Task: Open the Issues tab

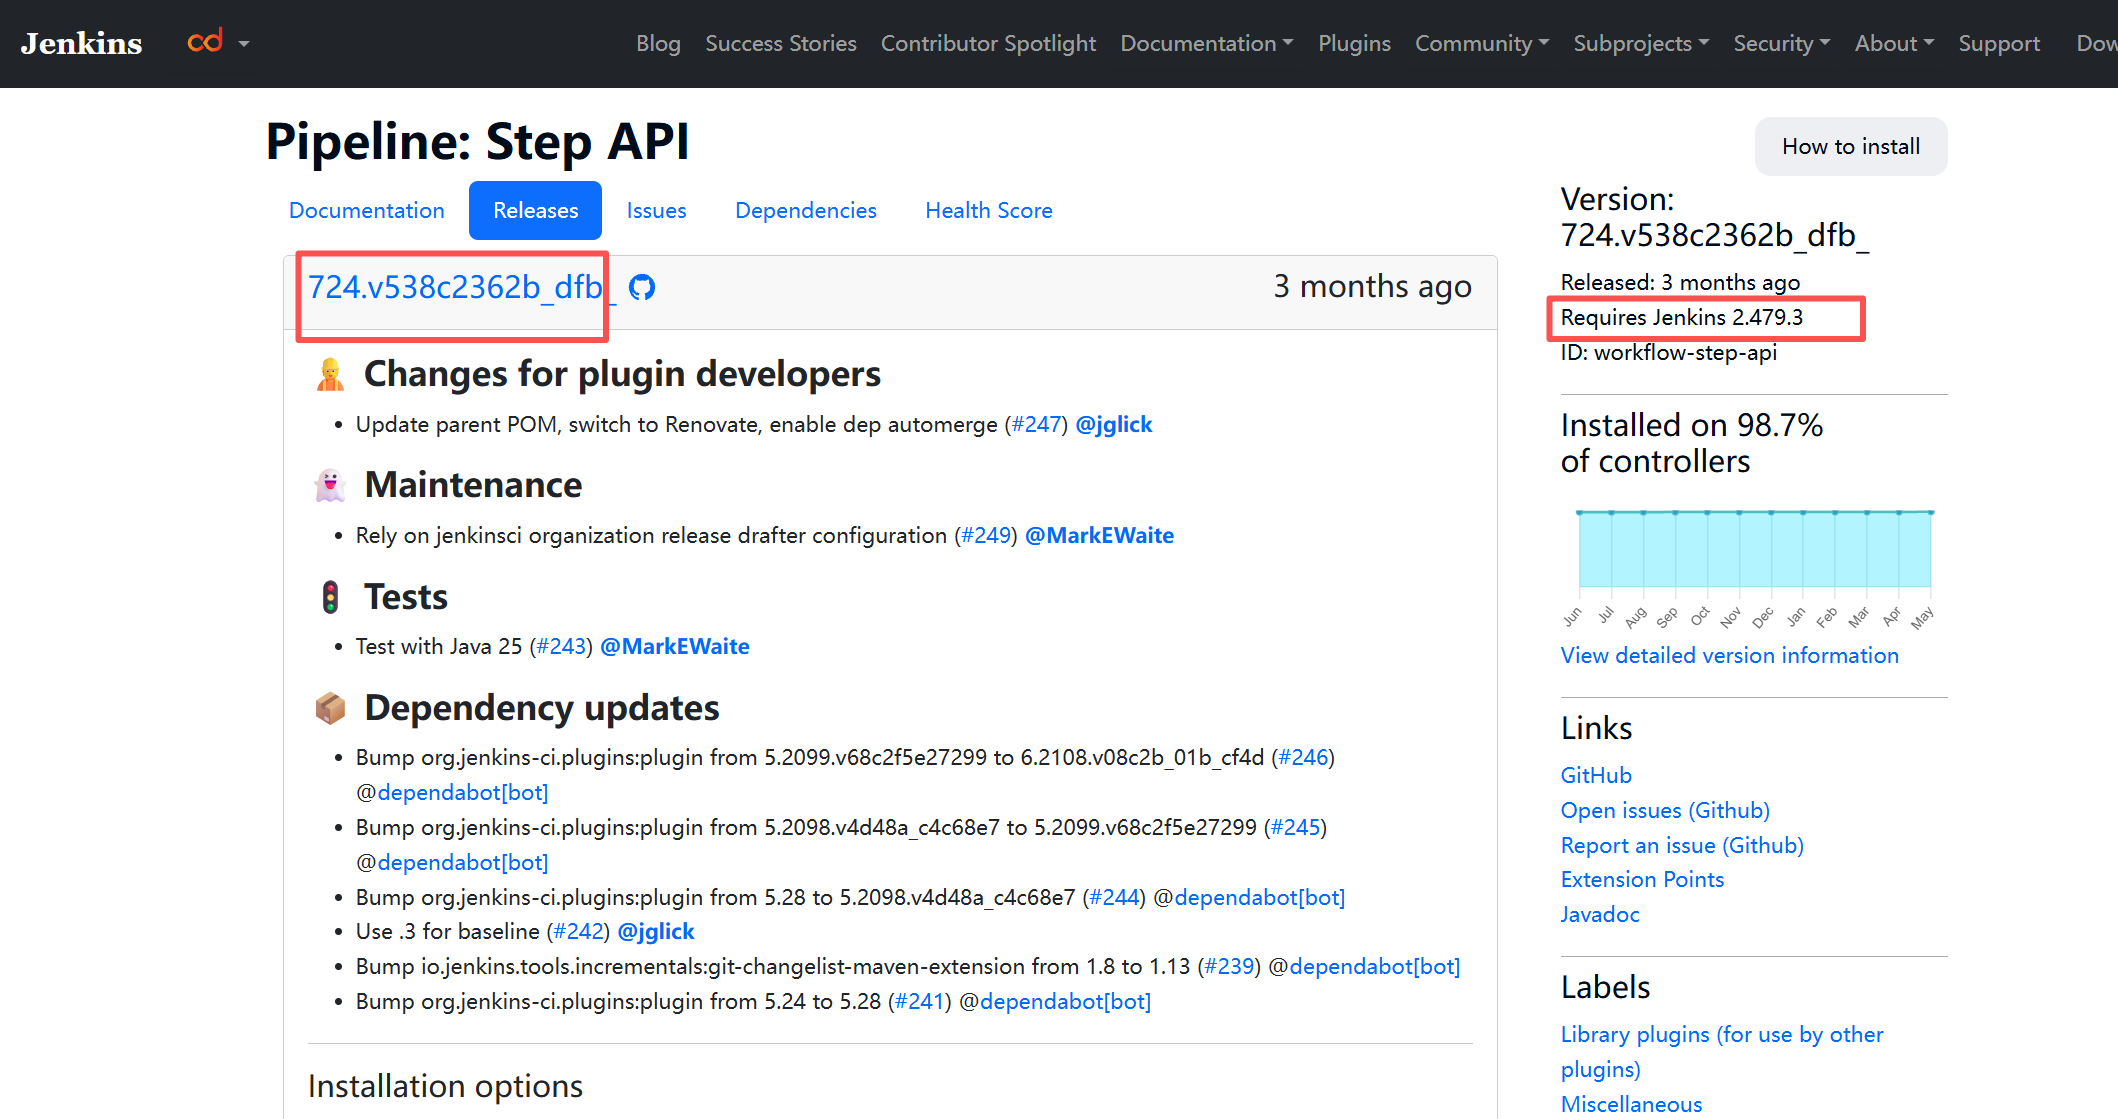Action: (x=657, y=211)
